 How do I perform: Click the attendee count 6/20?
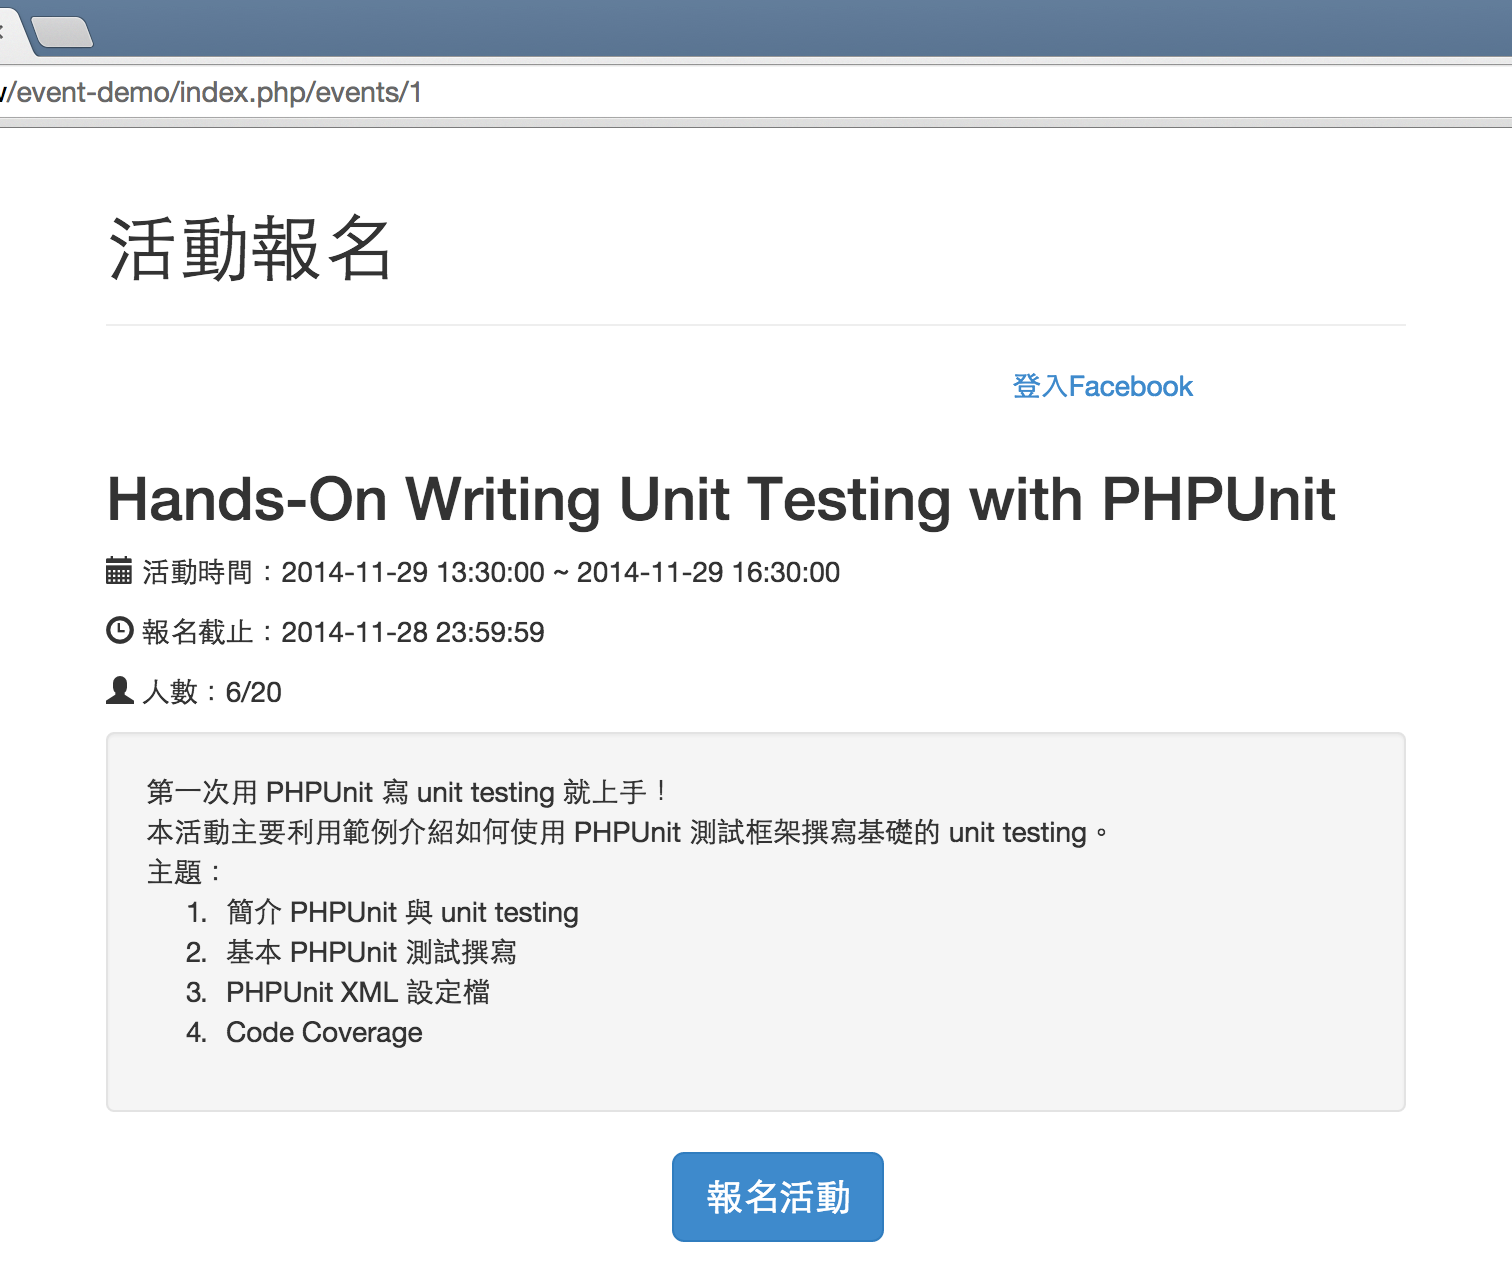click(253, 692)
